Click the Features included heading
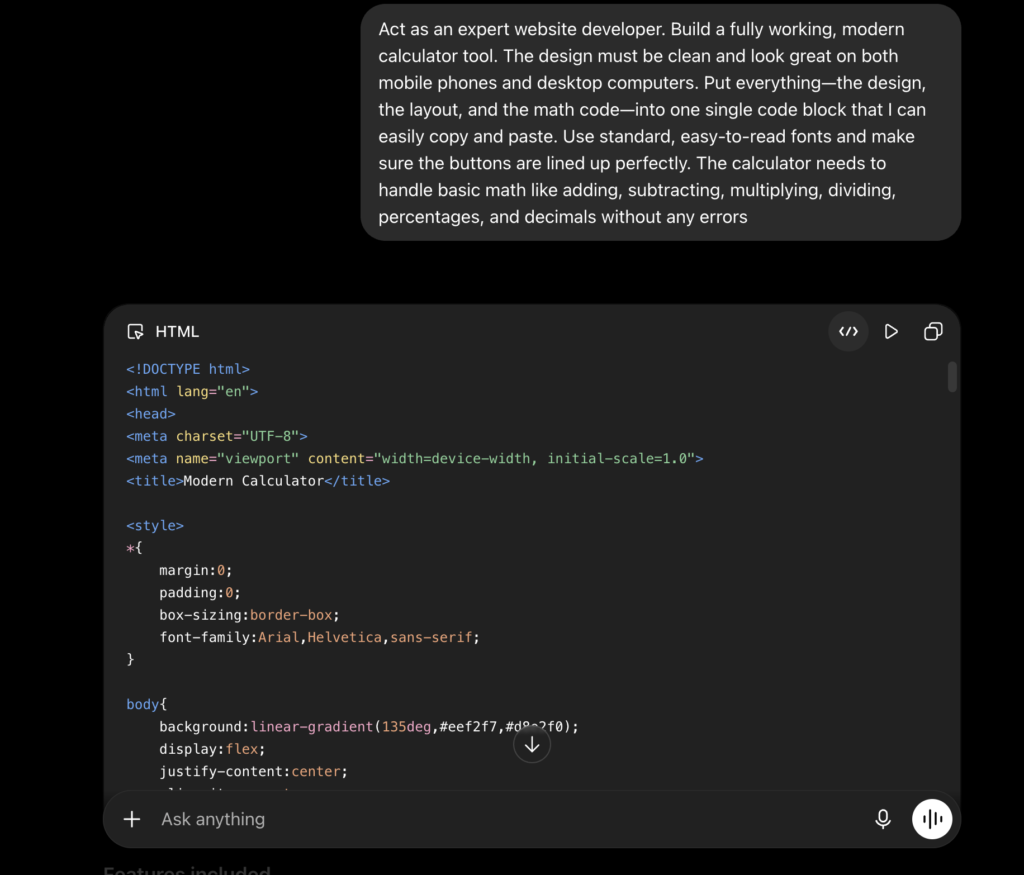 coord(187,870)
